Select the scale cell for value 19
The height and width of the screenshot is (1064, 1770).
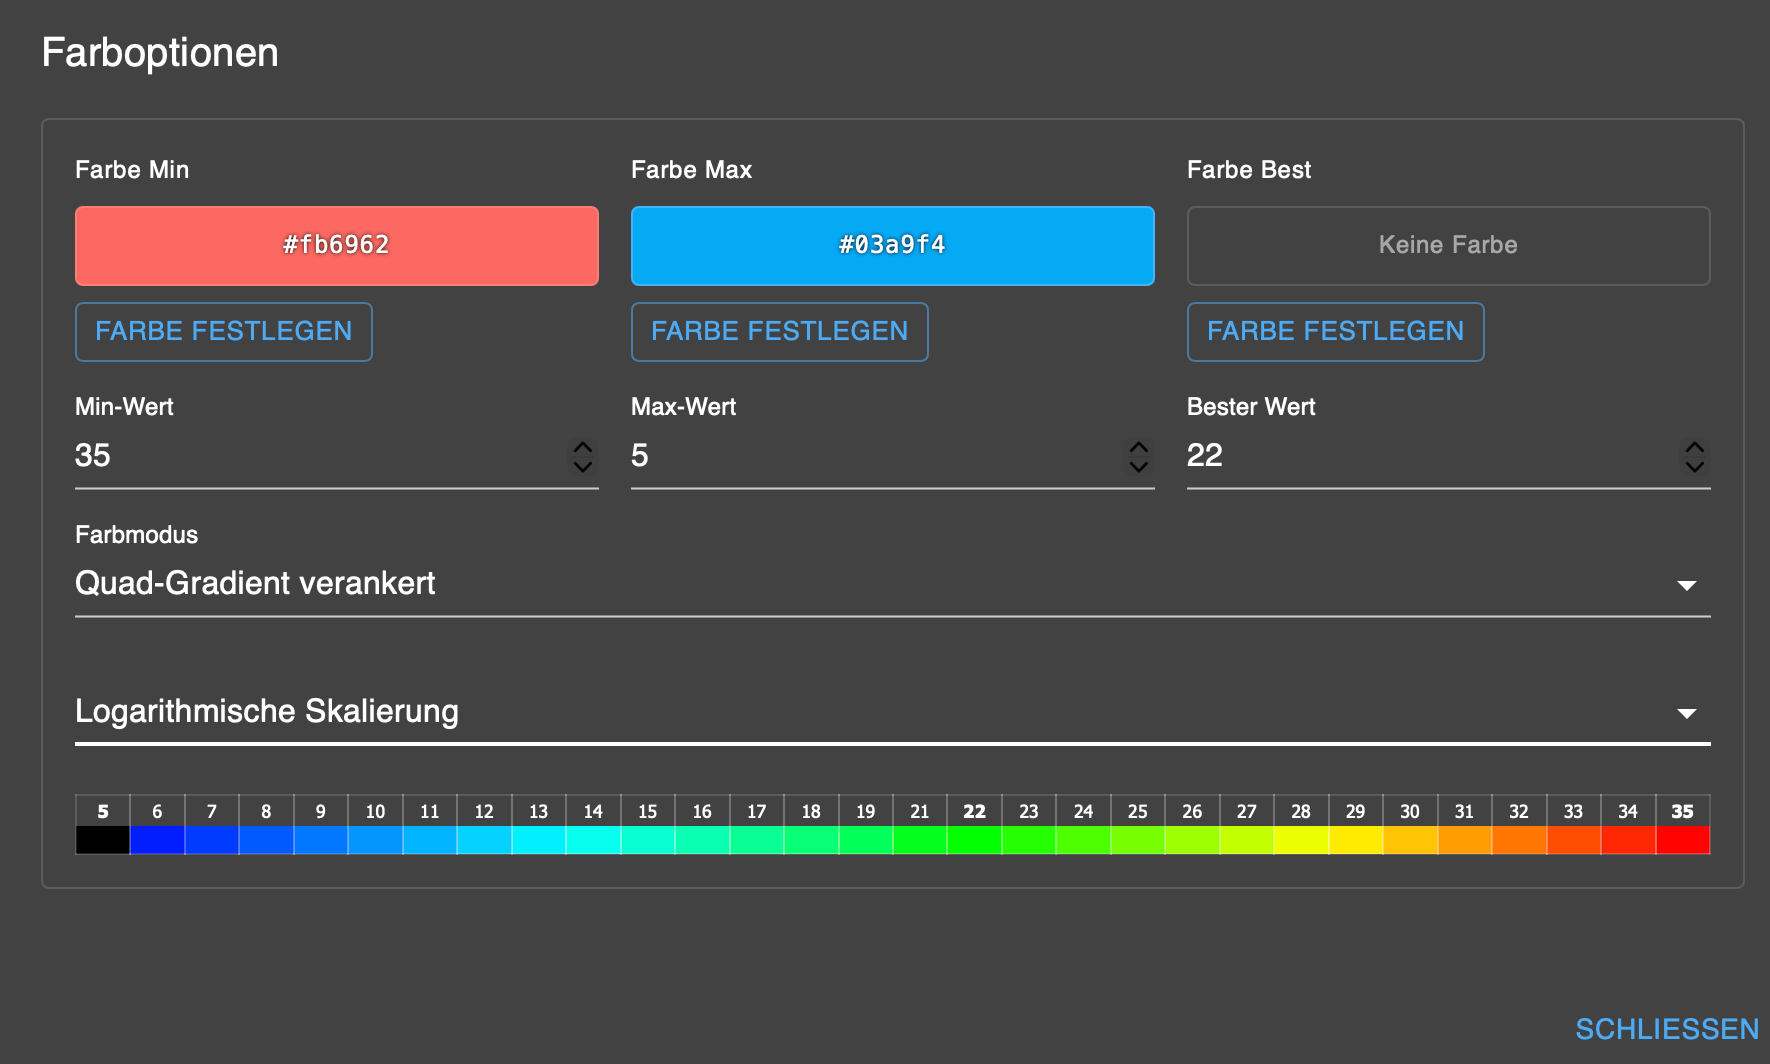[866, 825]
